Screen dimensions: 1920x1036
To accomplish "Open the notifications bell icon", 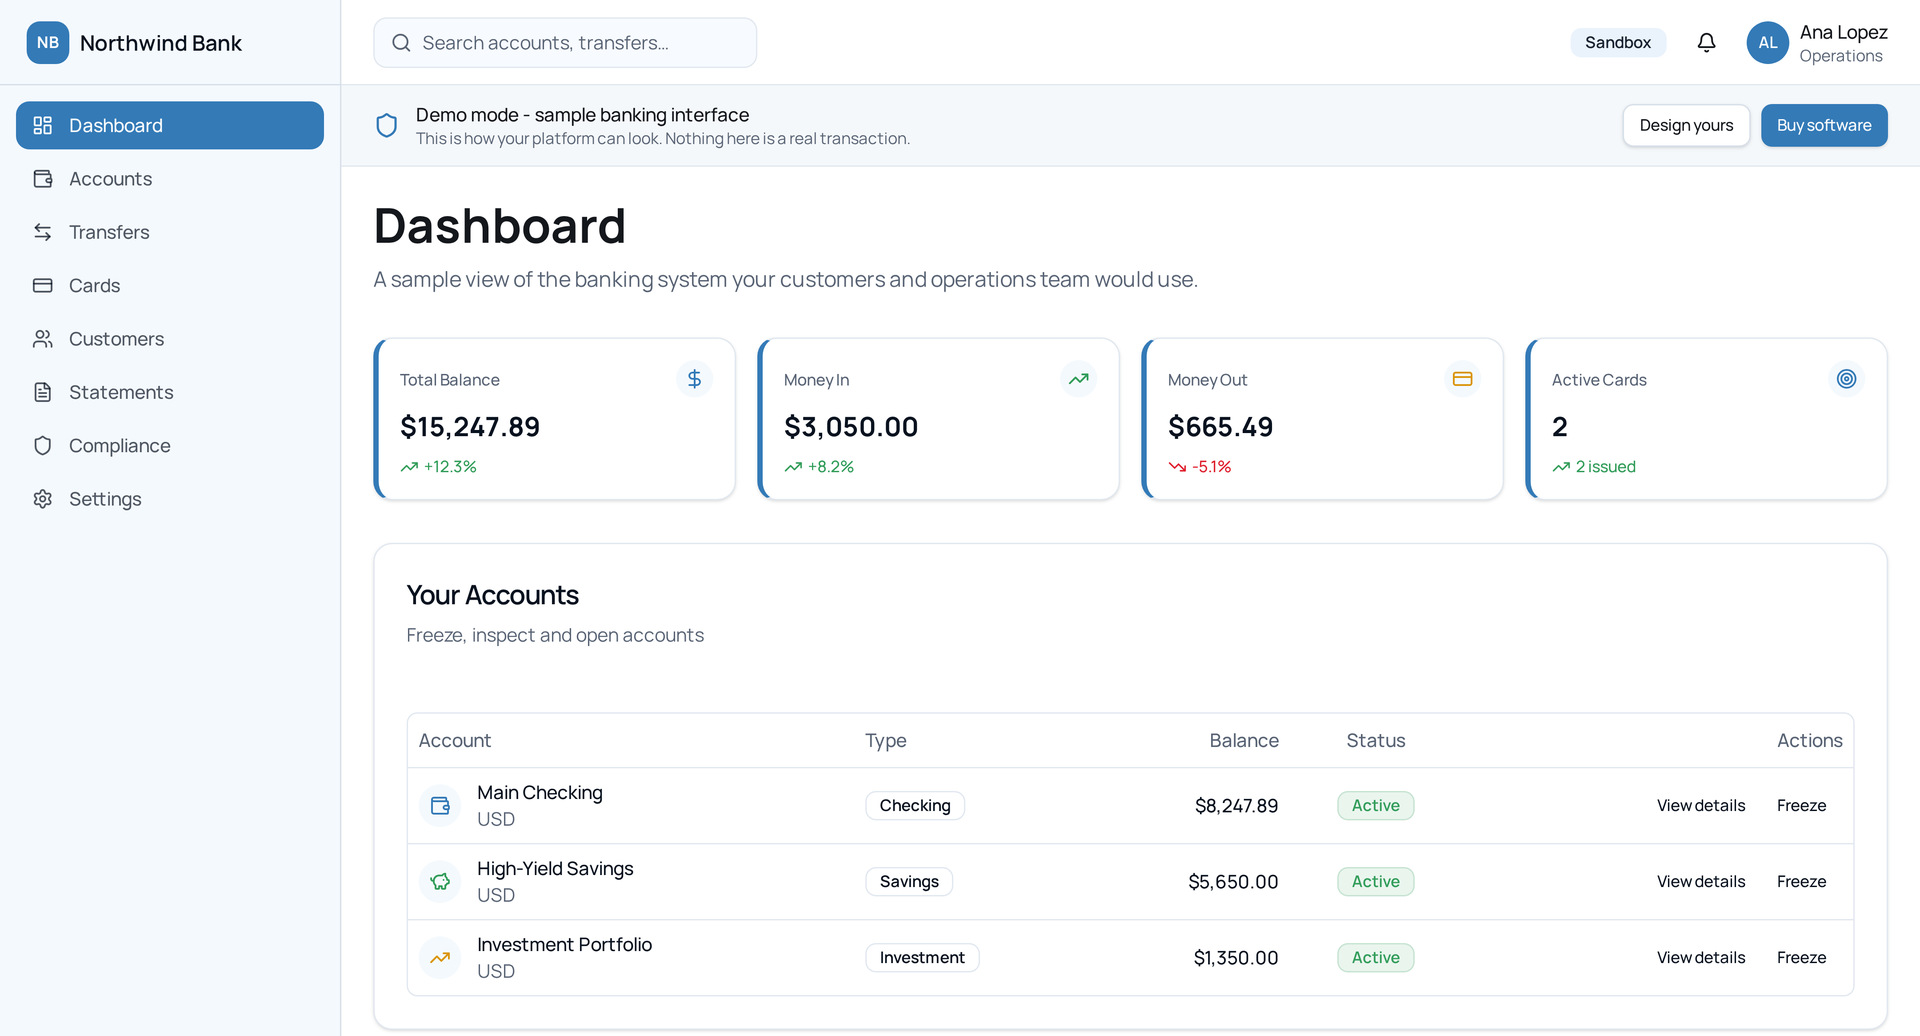I will coord(1706,43).
